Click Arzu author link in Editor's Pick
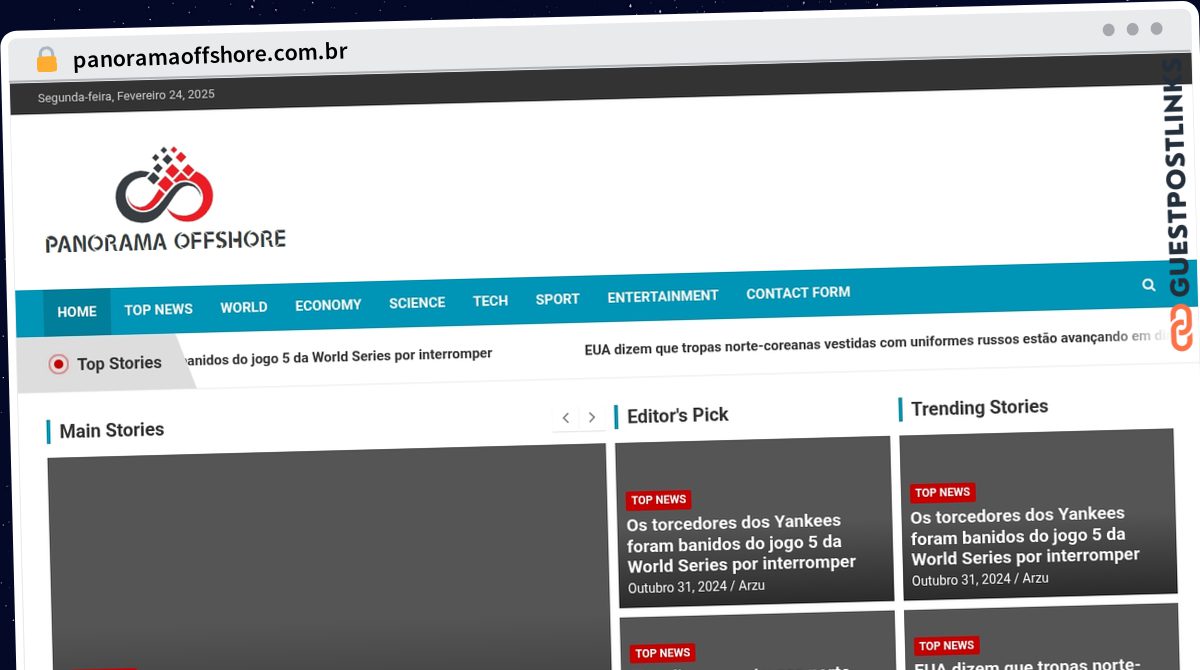 pyautogui.click(x=752, y=586)
